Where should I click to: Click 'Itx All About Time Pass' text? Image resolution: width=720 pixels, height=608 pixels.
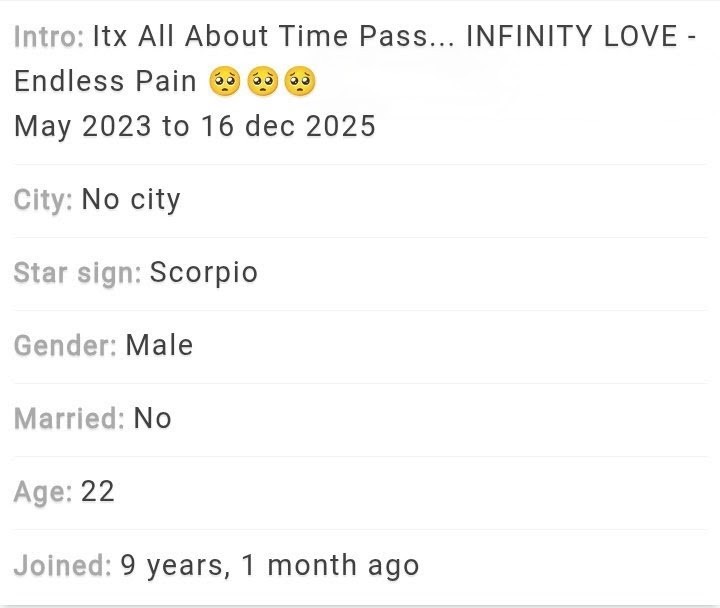[260, 36]
